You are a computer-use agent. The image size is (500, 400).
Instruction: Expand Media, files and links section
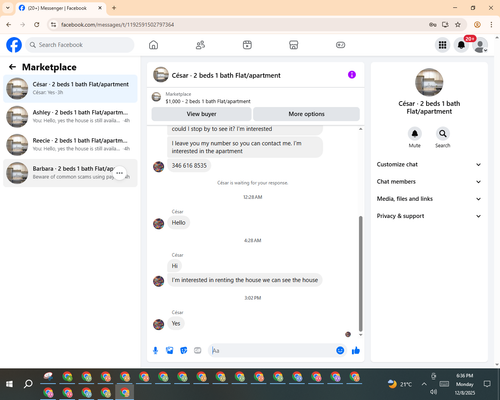(x=429, y=199)
